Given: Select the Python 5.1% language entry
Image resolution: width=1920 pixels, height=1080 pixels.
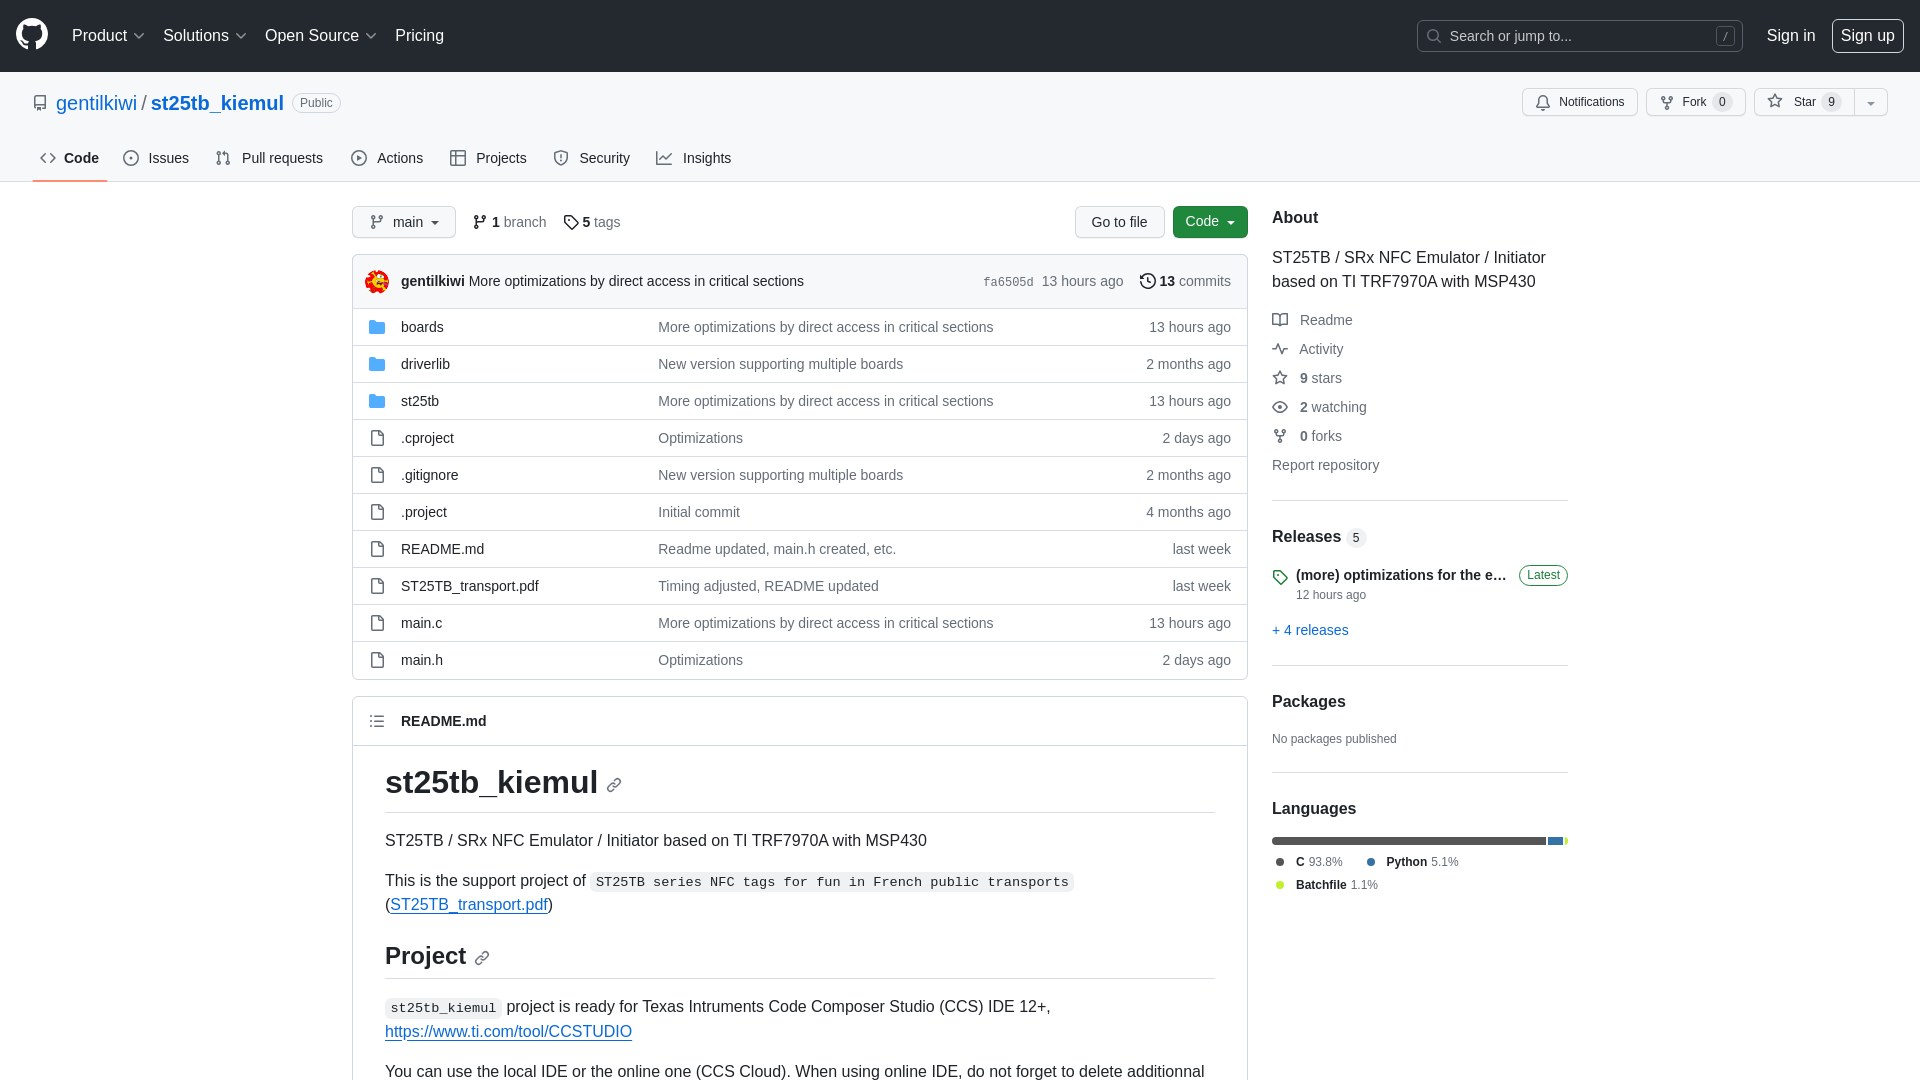Looking at the screenshot, I should pyautogui.click(x=1413, y=862).
